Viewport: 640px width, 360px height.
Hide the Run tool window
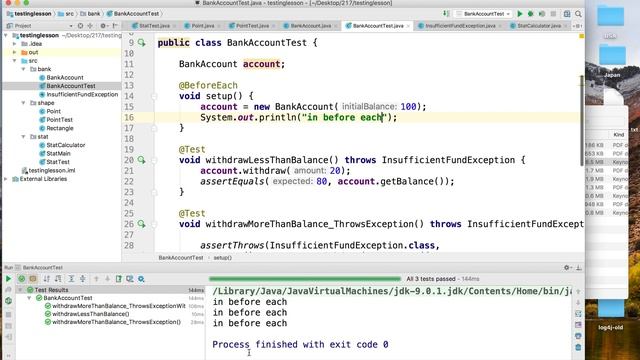point(579,267)
